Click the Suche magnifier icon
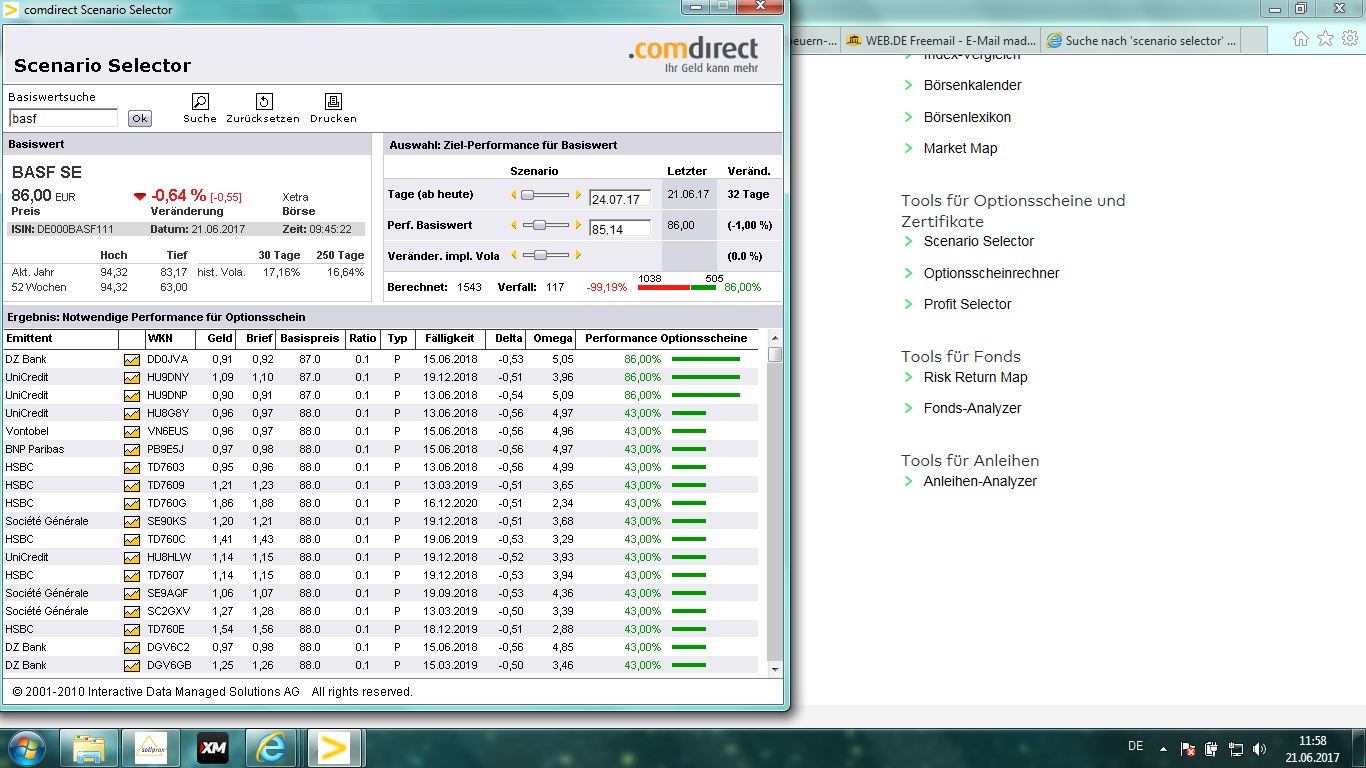Image resolution: width=1366 pixels, height=768 pixels. [200, 102]
